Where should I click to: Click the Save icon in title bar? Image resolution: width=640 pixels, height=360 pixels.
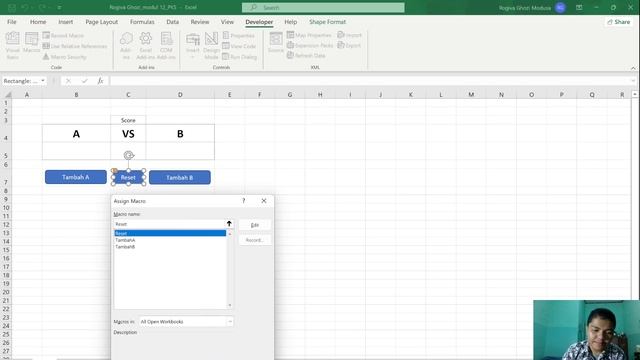pyautogui.click(x=12, y=7)
